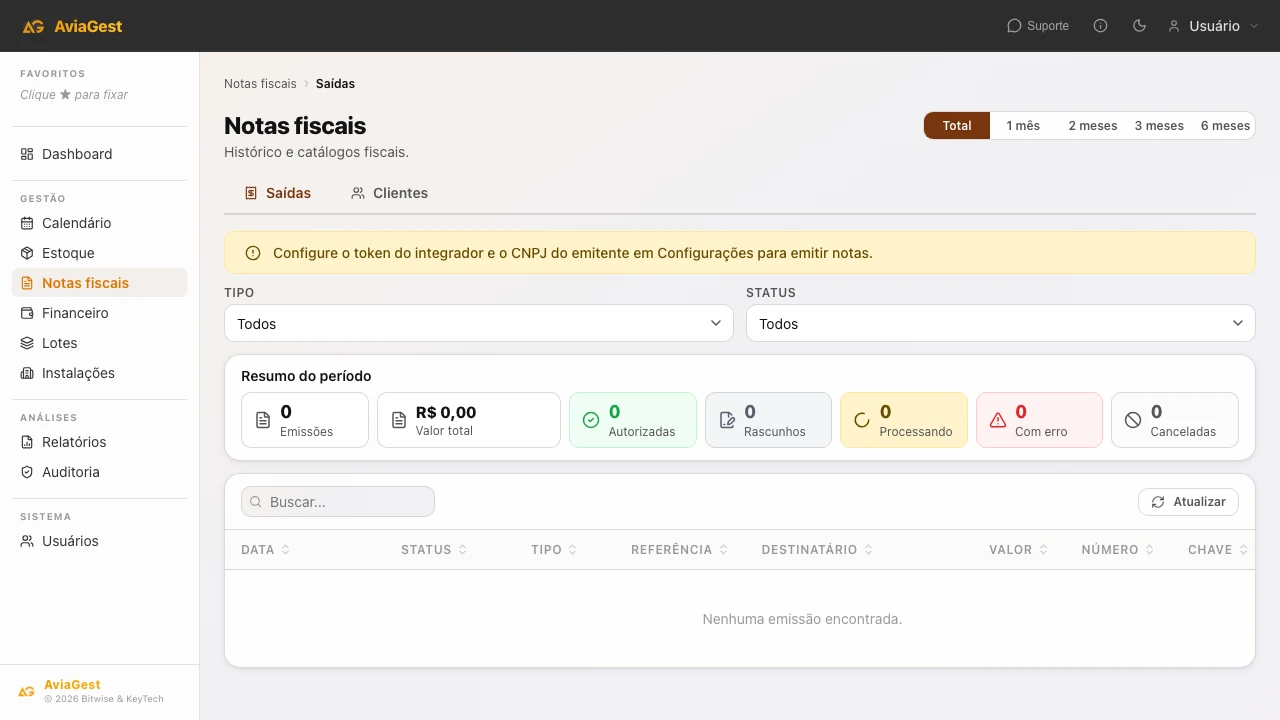1280x720 pixels.
Task: Sort the table by Destinatário column
Action: 817,550
